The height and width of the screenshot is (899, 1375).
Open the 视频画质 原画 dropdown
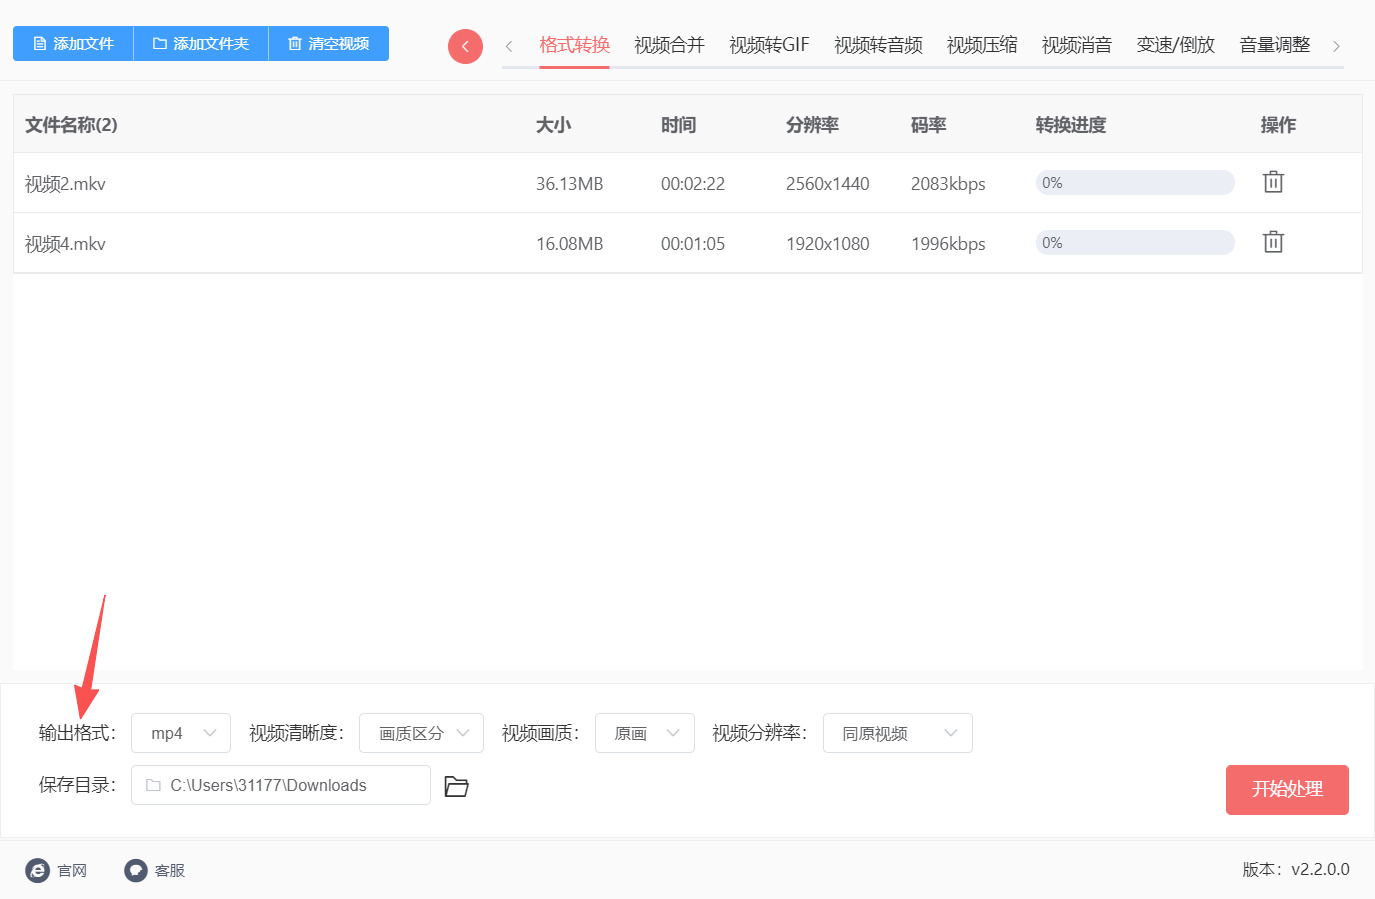tap(645, 733)
